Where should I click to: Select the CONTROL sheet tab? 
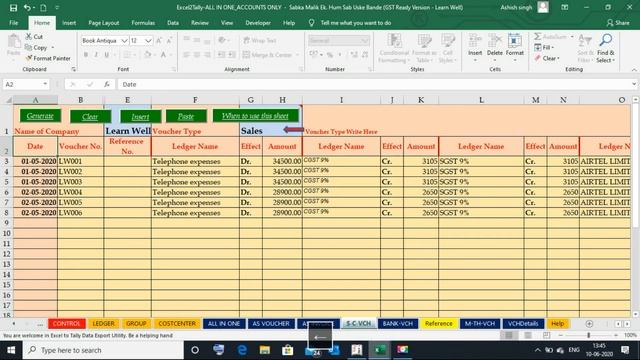pyautogui.click(x=67, y=324)
